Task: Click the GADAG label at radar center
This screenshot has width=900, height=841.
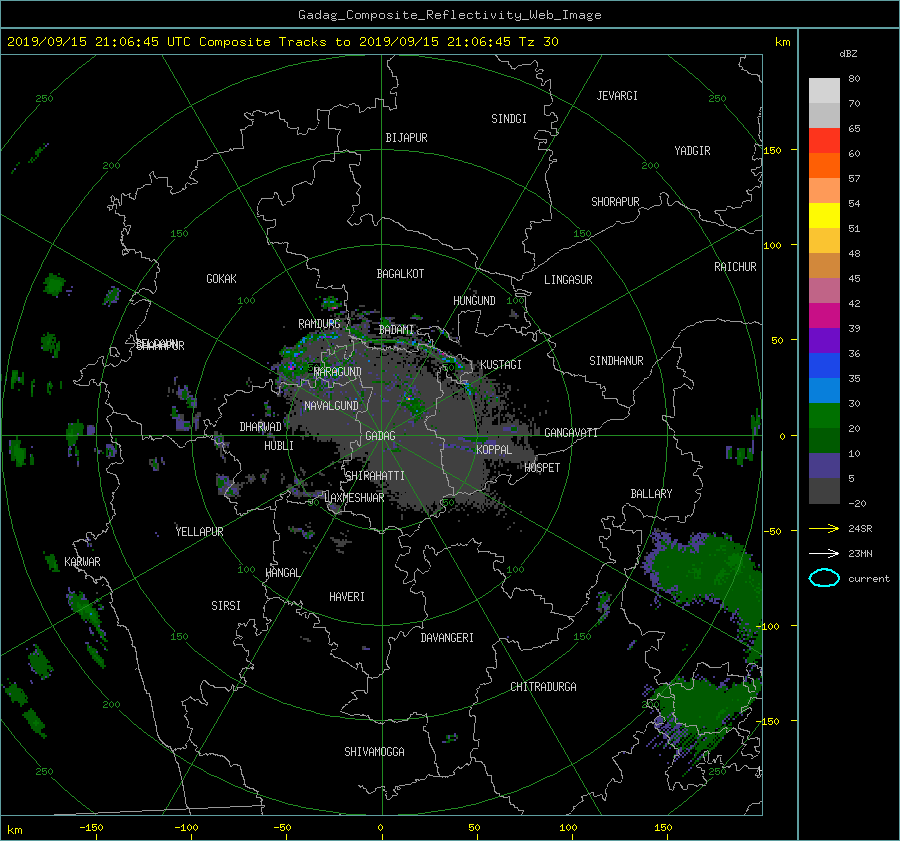Action: point(380,436)
